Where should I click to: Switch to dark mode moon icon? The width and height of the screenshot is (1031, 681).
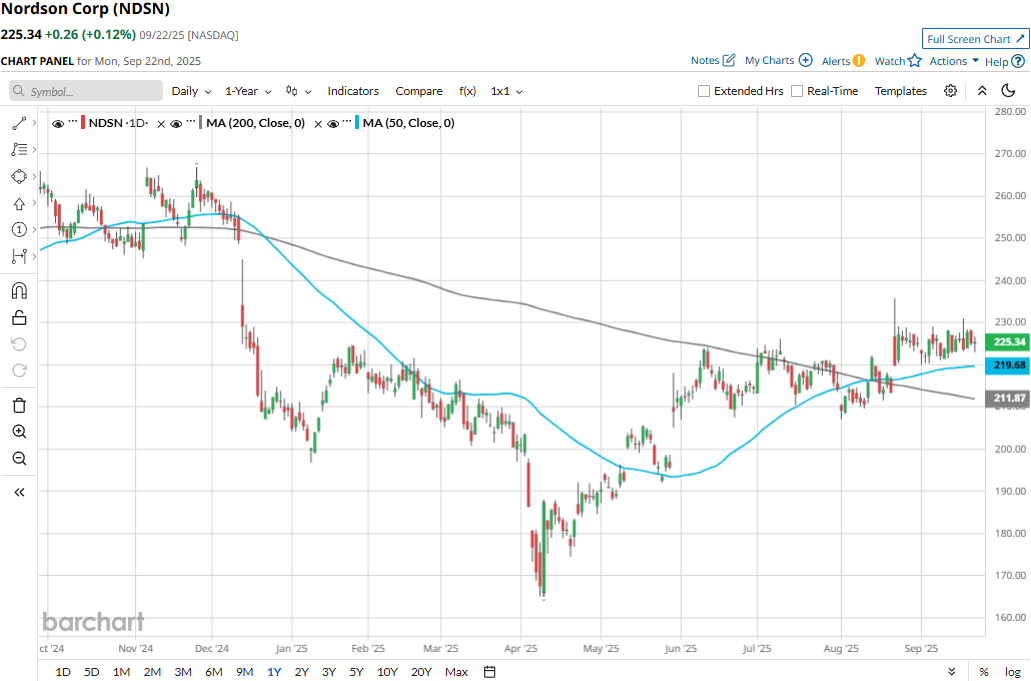pyautogui.click(x=1008, y=91)
